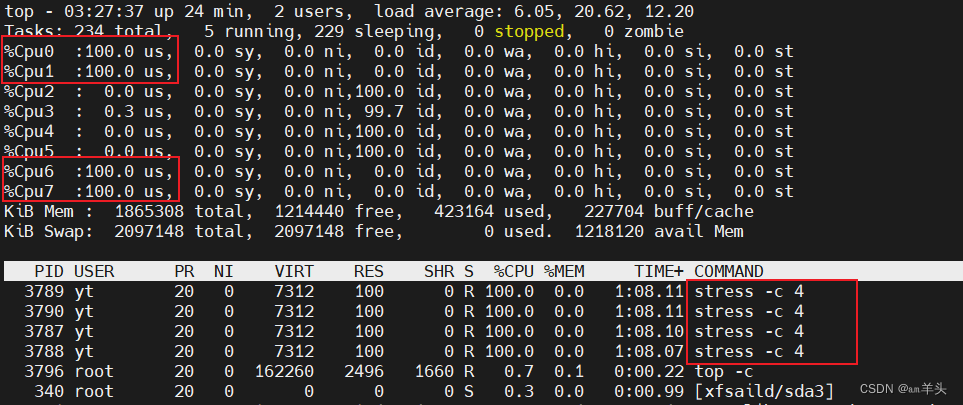Click the PID column header

pos(49,271)
